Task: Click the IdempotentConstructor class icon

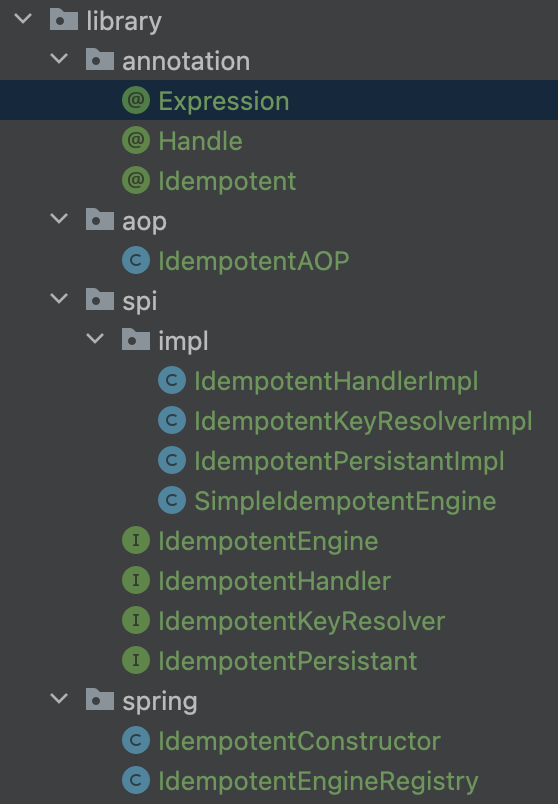Action: click(x=136, y=740)
